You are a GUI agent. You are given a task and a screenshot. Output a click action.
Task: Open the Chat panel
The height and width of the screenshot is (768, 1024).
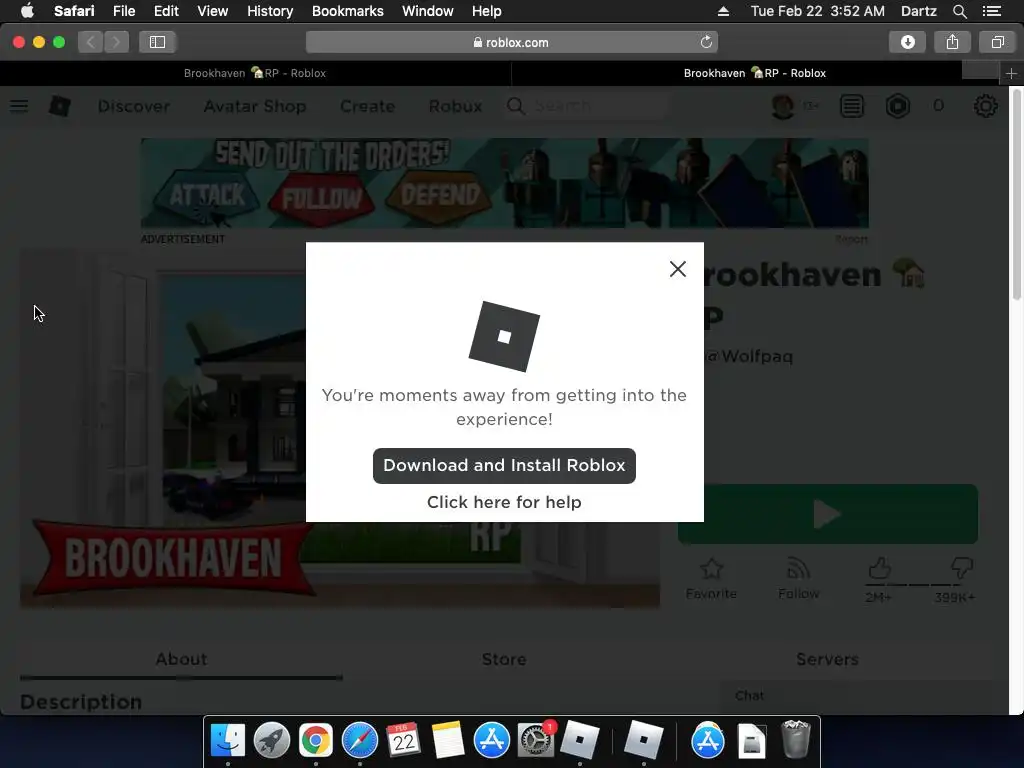pyautogui.click(x=856, y=696)
